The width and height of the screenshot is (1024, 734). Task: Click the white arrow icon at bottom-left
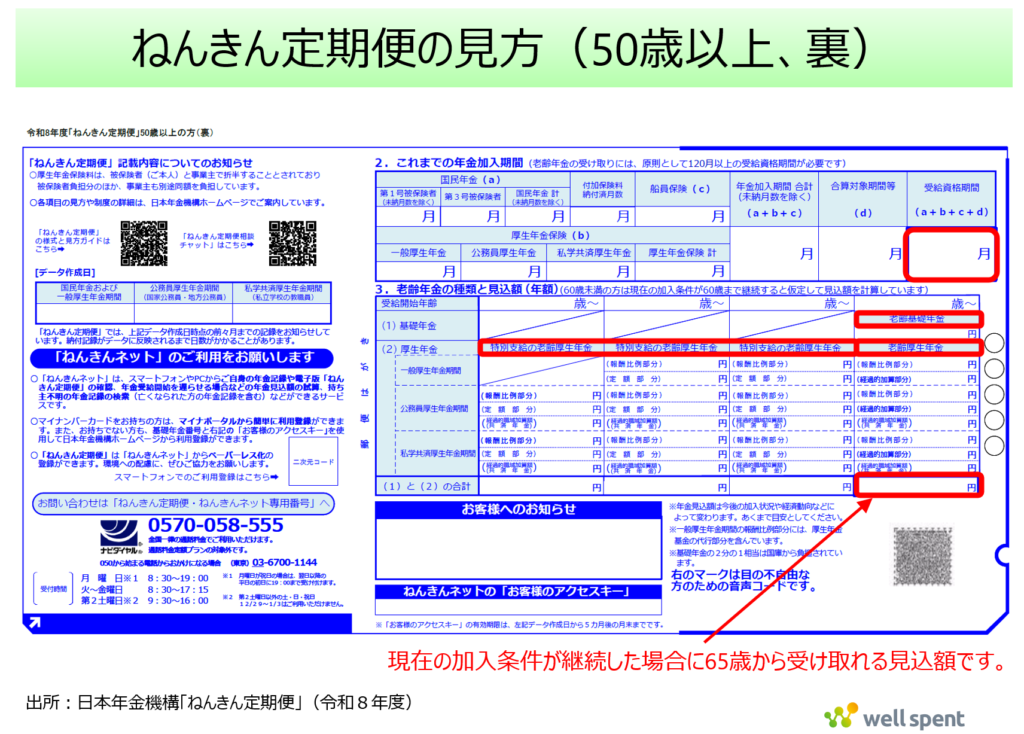click(36, 623)
